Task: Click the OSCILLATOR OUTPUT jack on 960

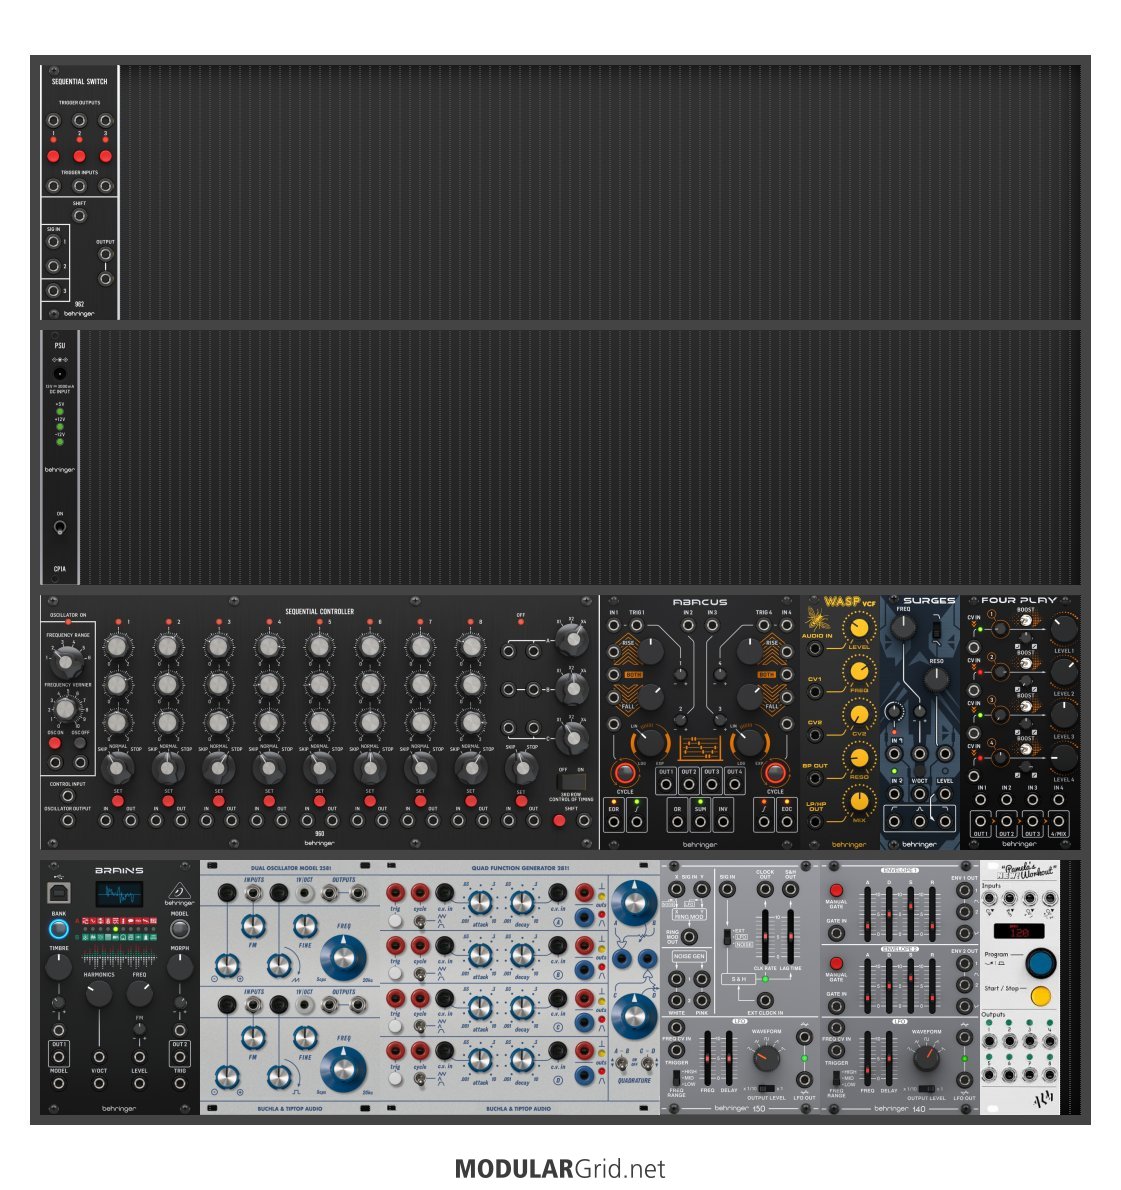Action: pos(68,820)
